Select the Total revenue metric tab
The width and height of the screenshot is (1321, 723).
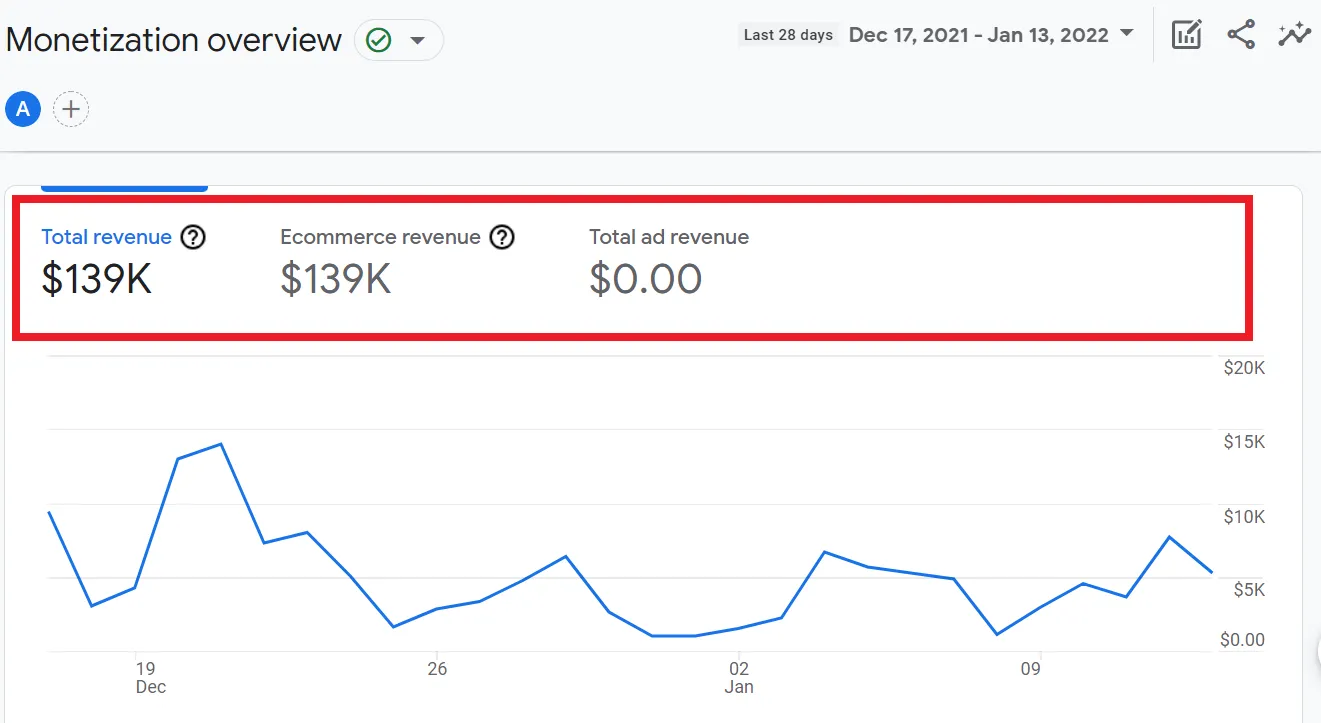click(106, 238)
